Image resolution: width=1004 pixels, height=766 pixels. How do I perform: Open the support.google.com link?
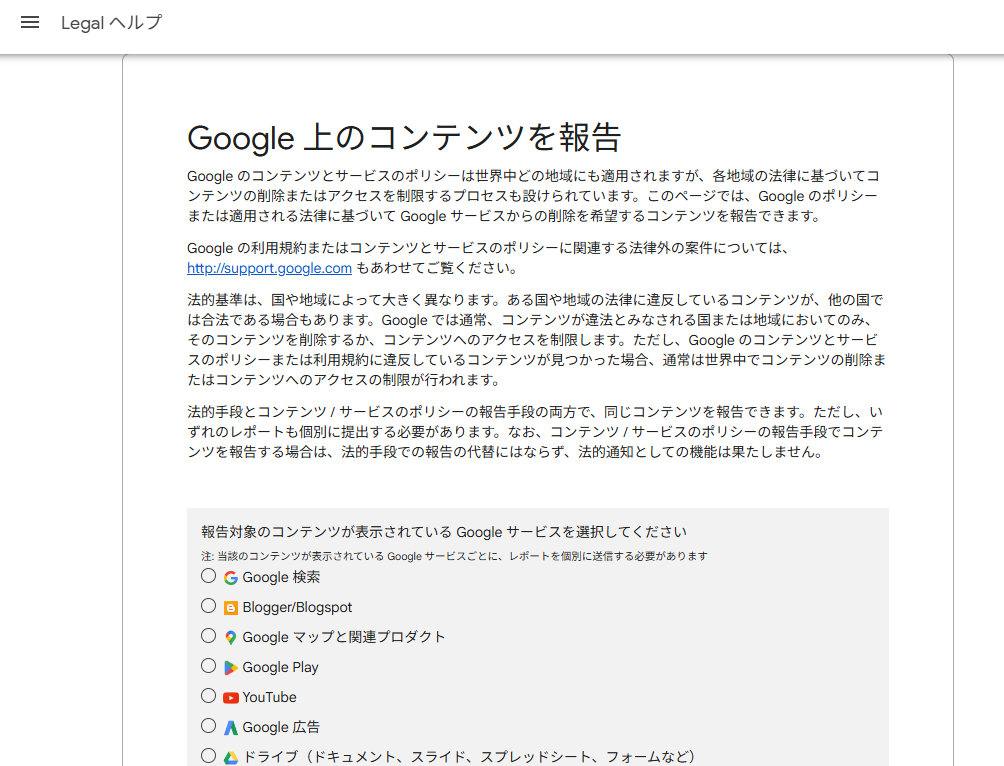click(x=269, y=268)
